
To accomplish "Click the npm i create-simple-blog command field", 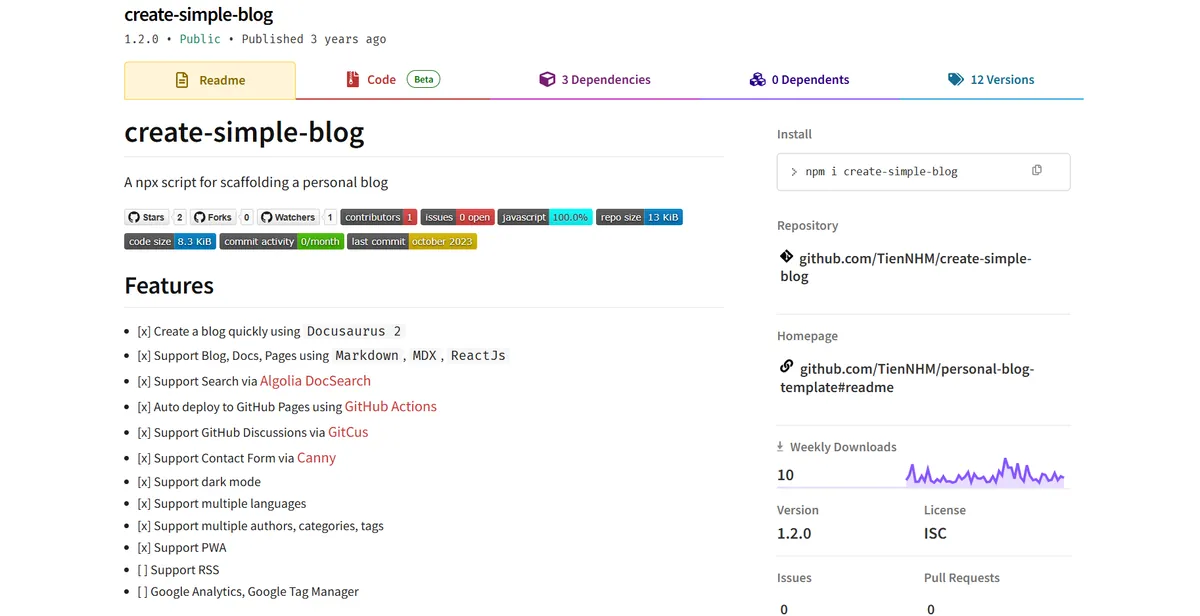I will coord(923,171).
